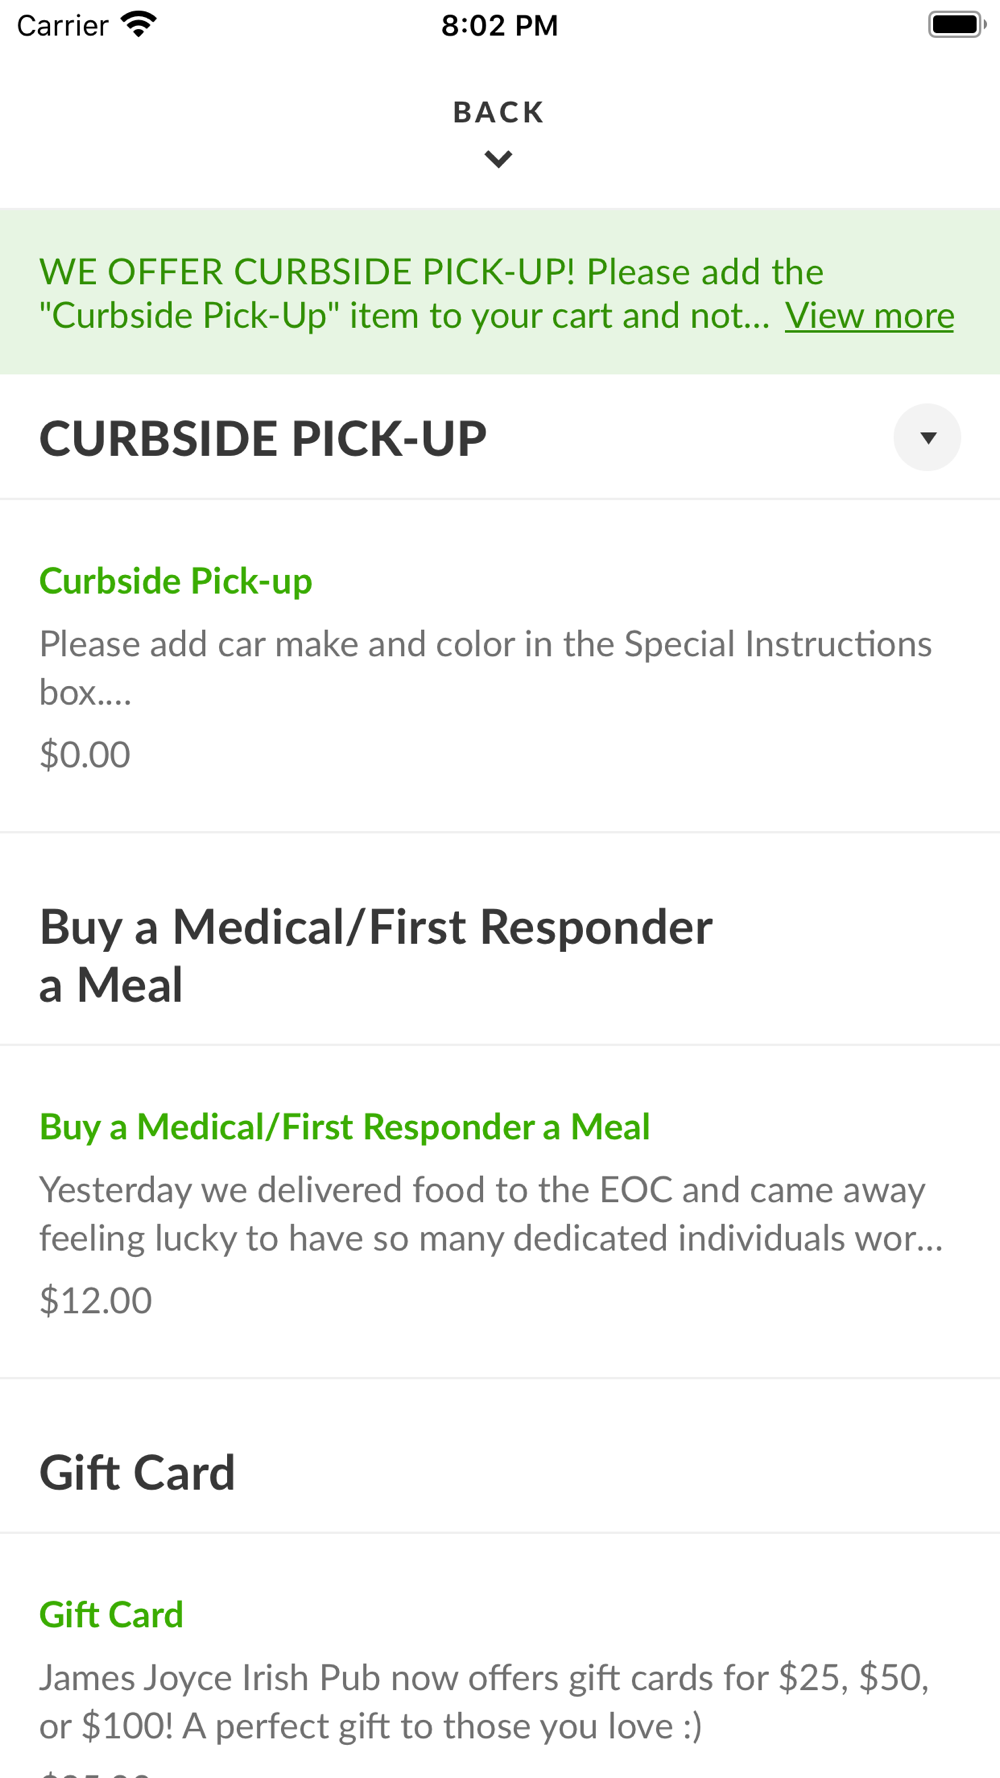Open the menu category dropdown arrow
Viewport: 1000px width, 1778px height.
(x=927, y=438)
